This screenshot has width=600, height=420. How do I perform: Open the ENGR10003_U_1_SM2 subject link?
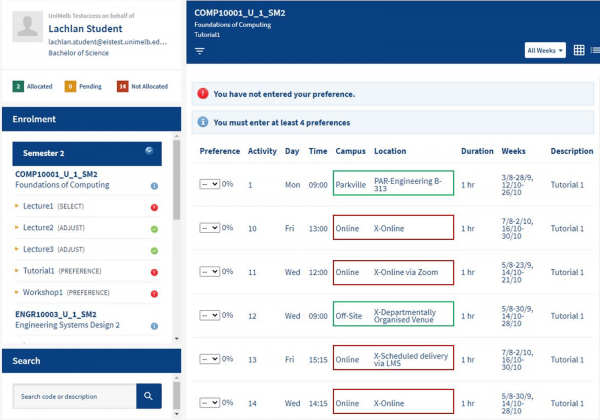coord(56,314)
